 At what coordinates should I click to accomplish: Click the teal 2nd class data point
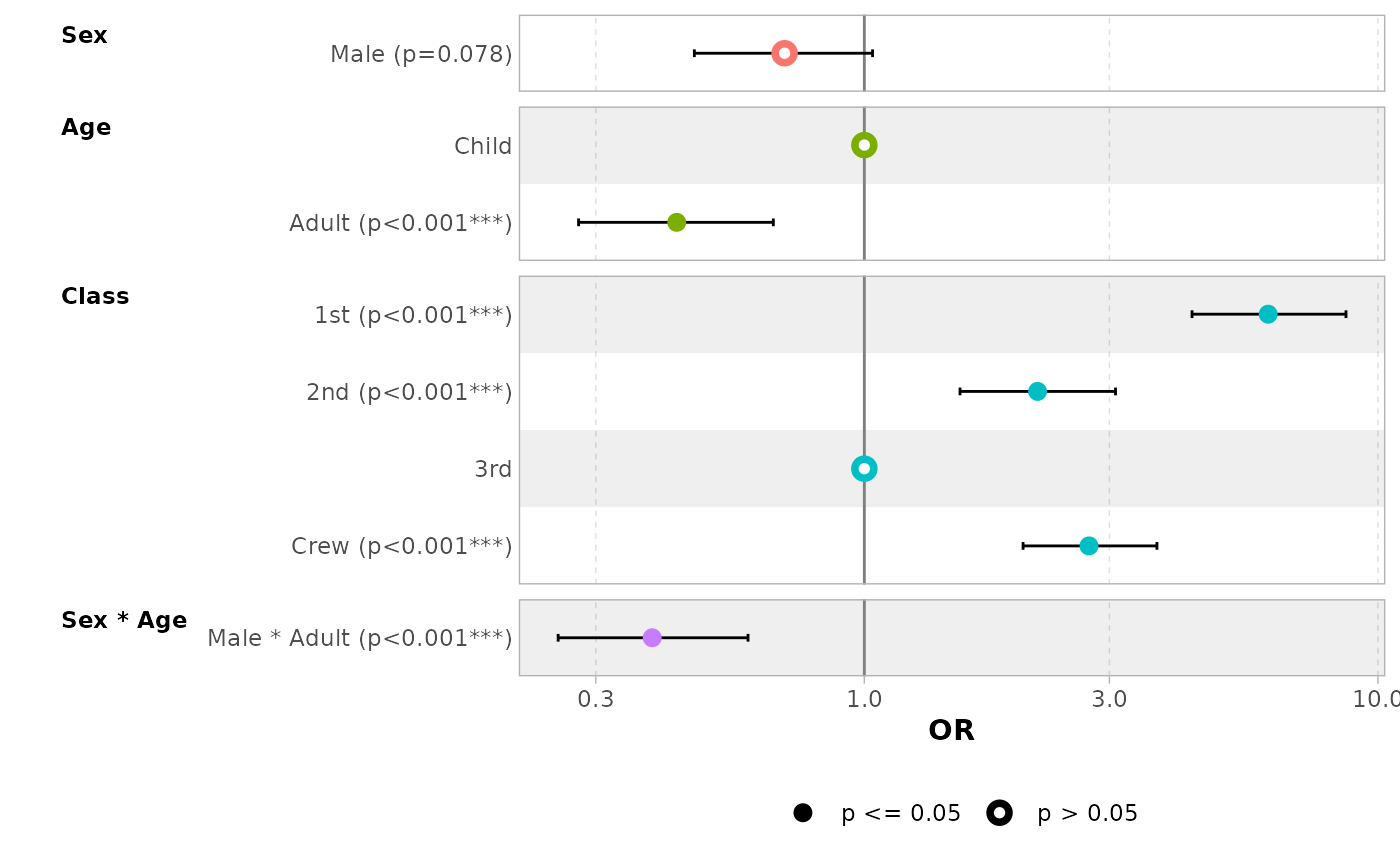point(1037,391)
